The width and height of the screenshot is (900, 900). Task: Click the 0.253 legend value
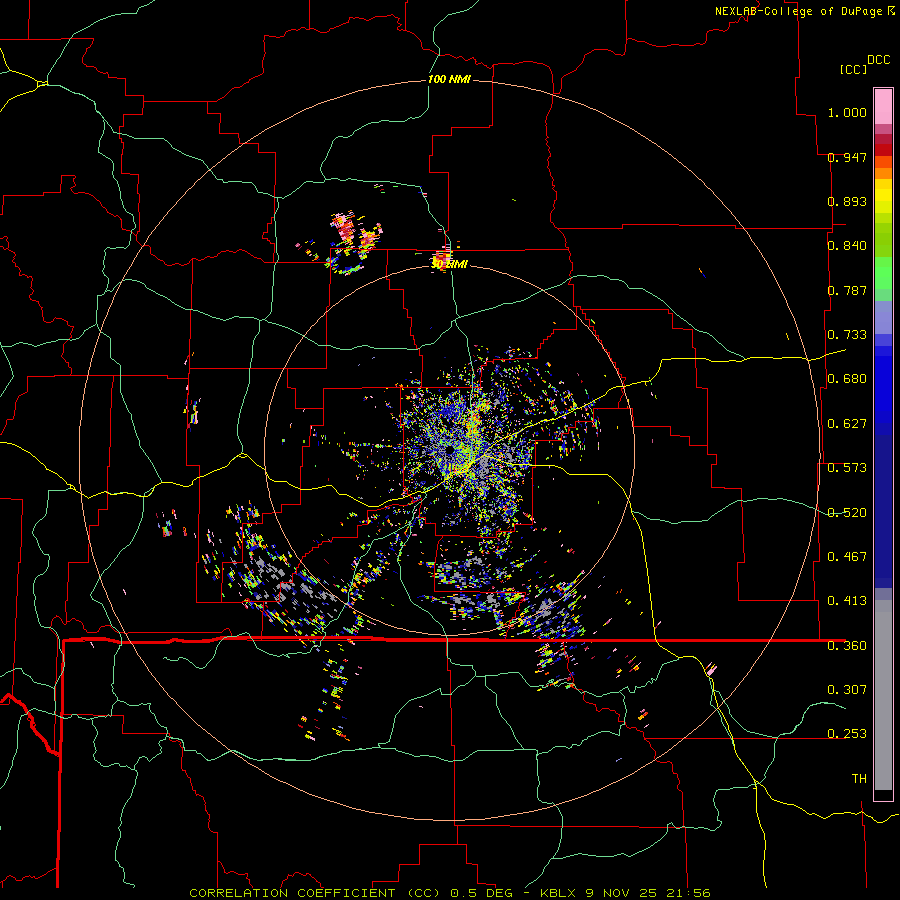pos(847,734)
